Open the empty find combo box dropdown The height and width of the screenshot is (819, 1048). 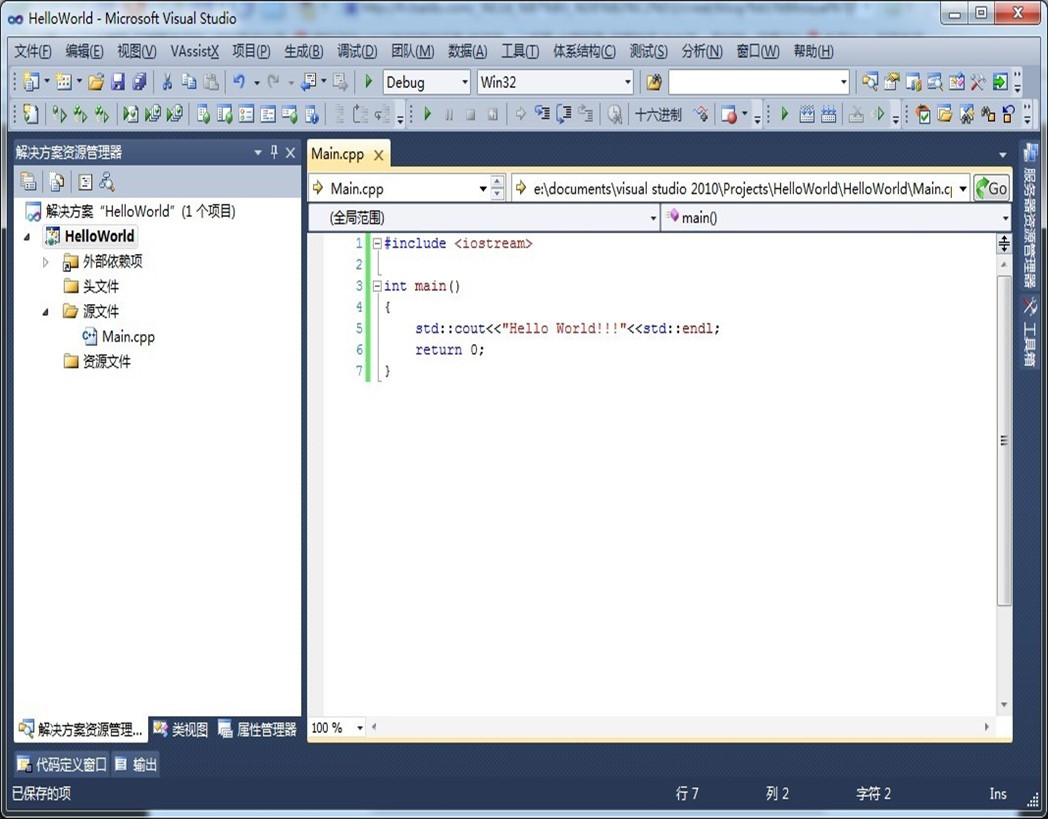pos(843,82)
